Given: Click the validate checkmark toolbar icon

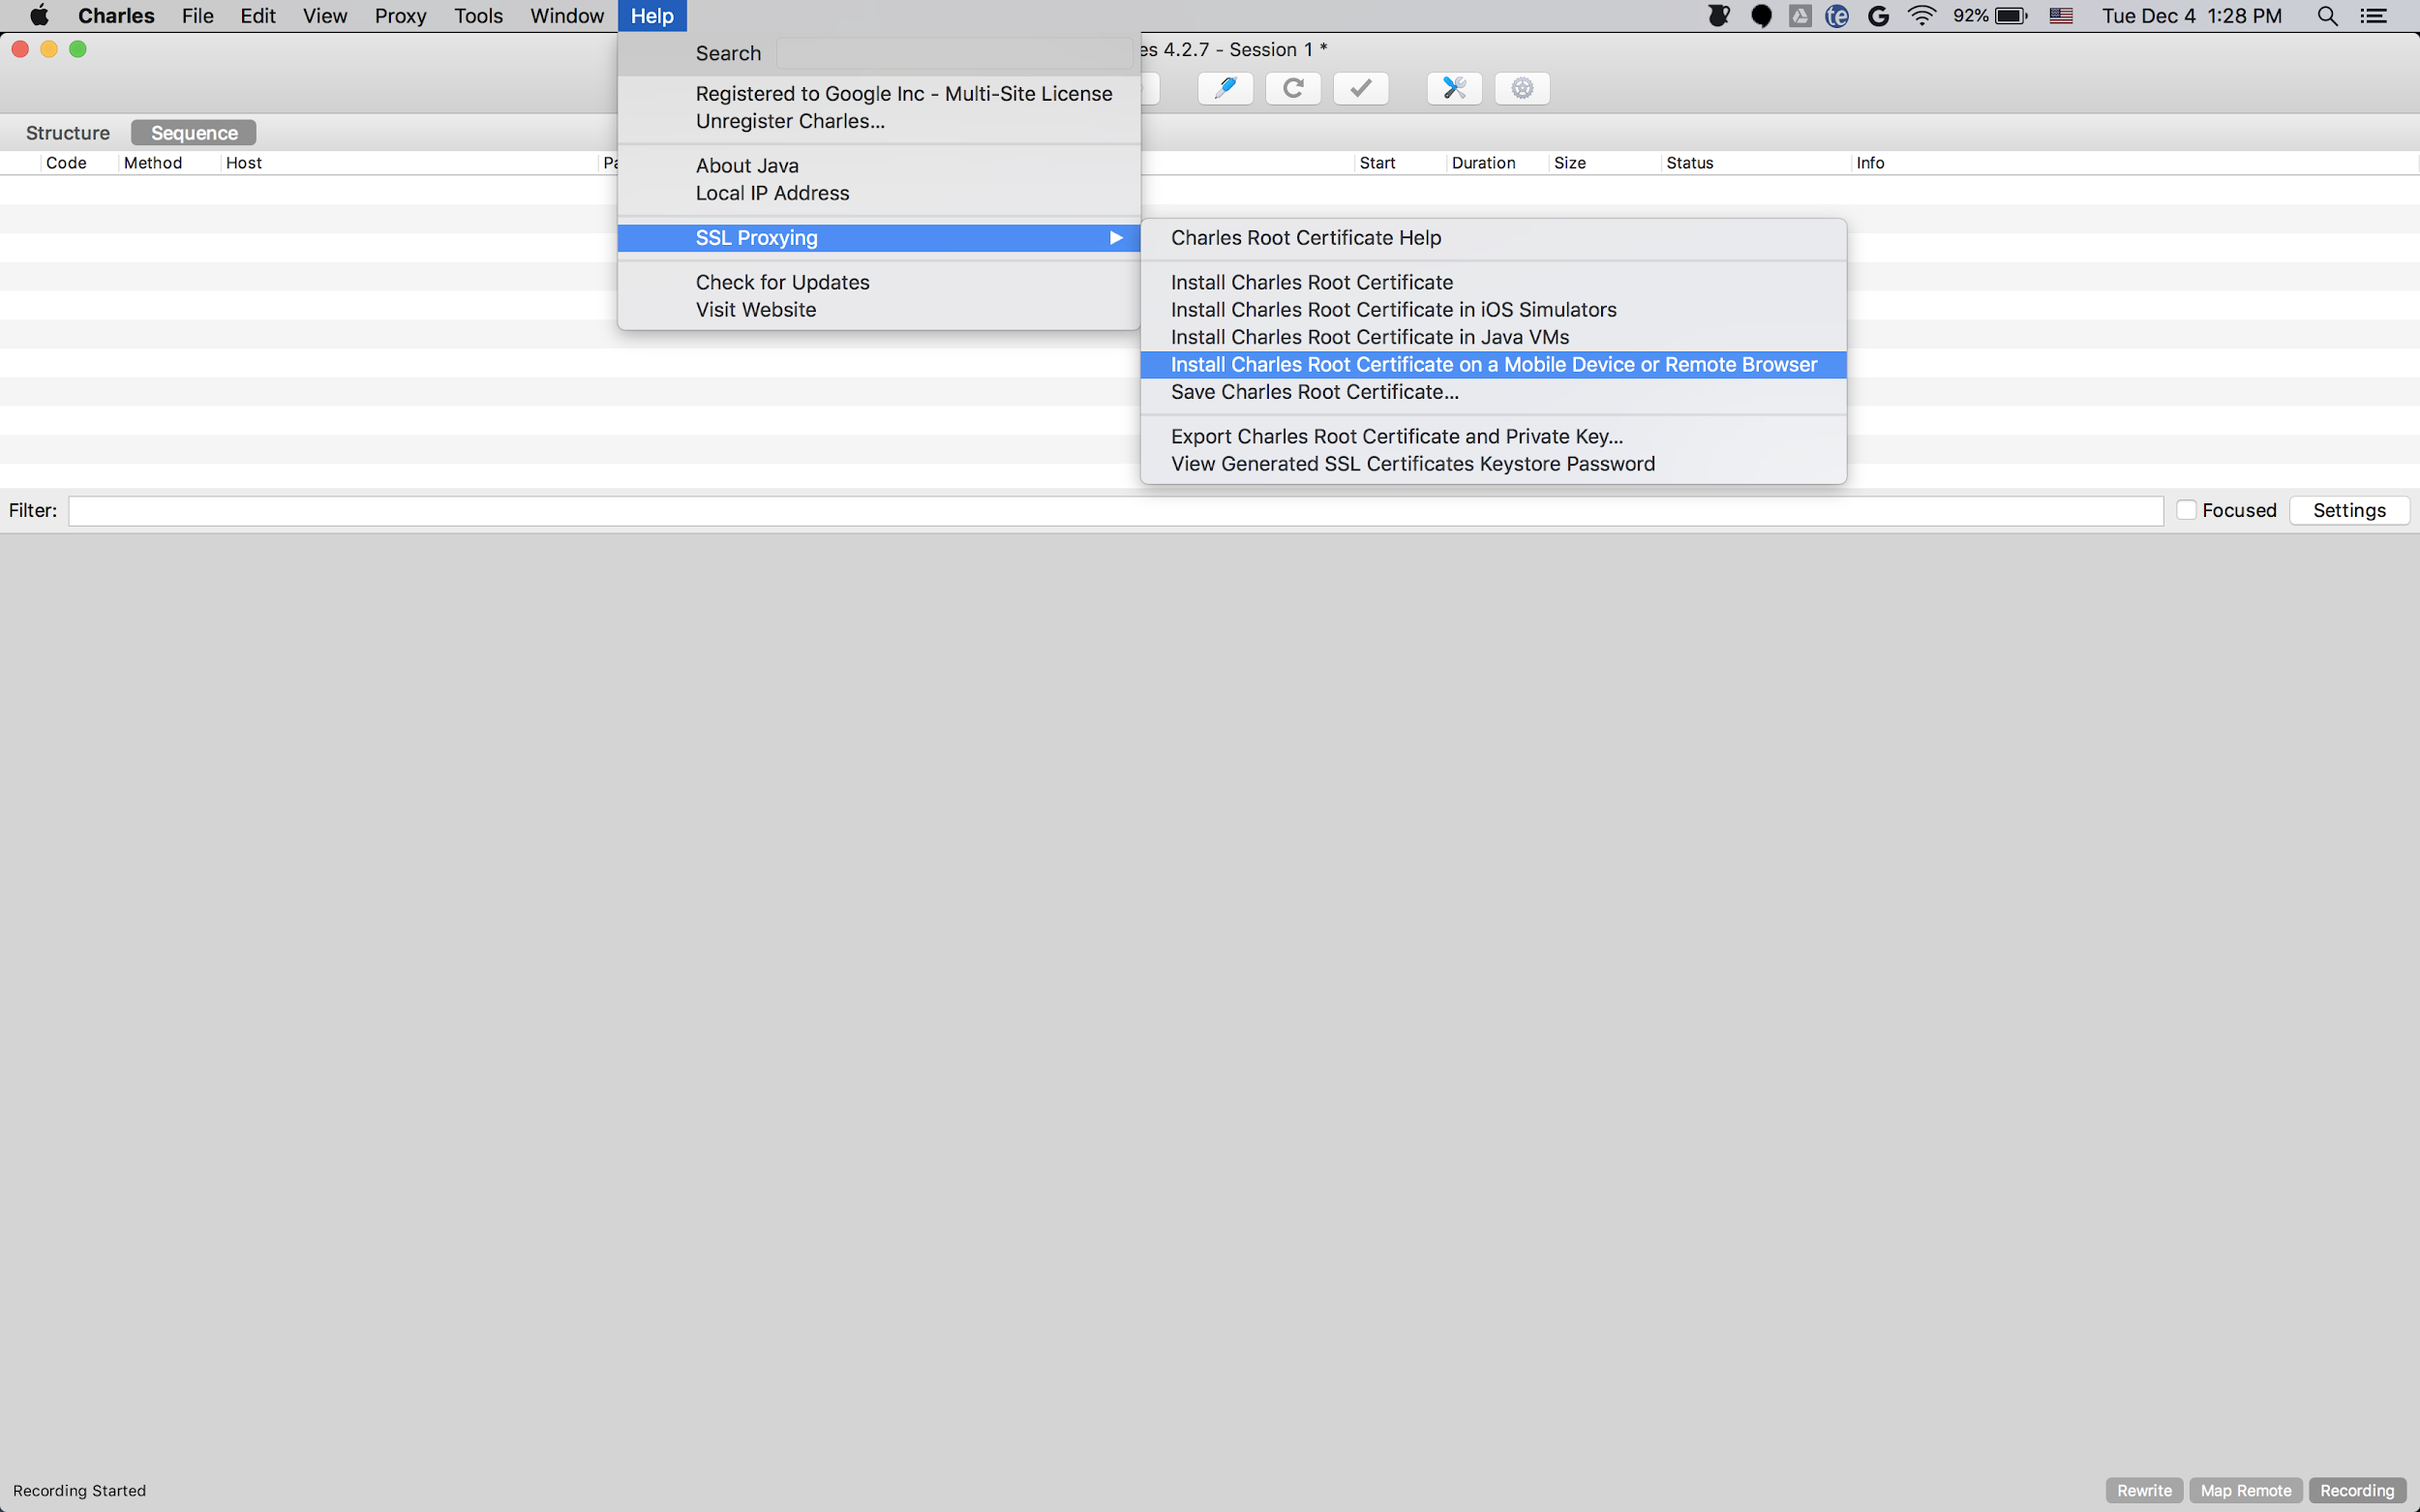Looking at the screenshot, I should (x=1360, y=88).
